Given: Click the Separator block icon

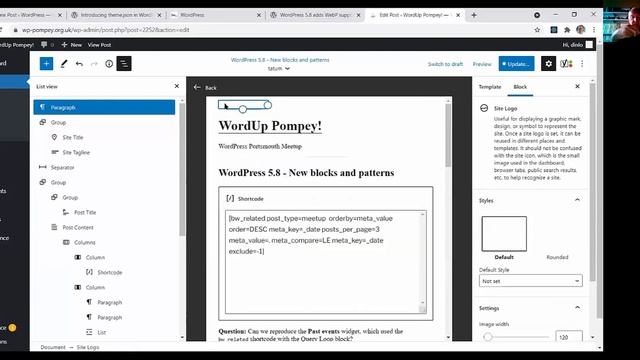Looking at the screenshot, I should (x=42, y=167).
